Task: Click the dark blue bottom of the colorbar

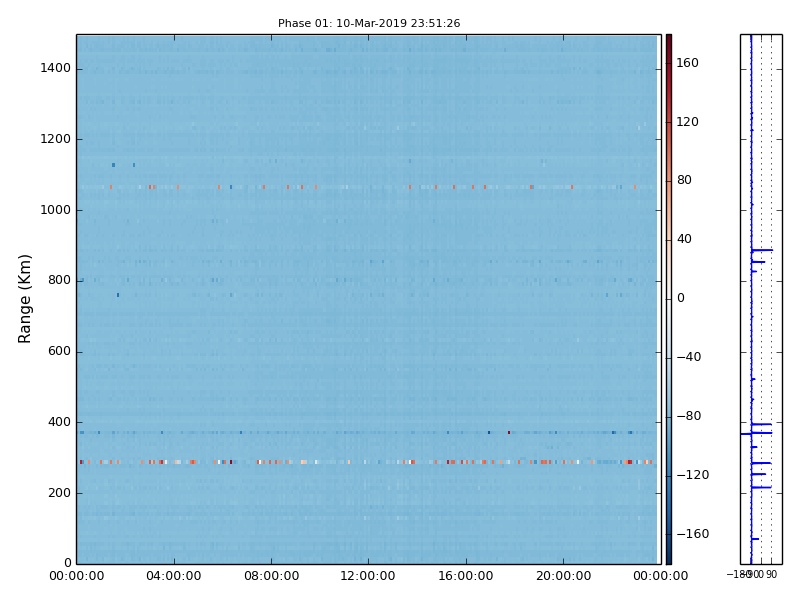Action: point(669,559)
